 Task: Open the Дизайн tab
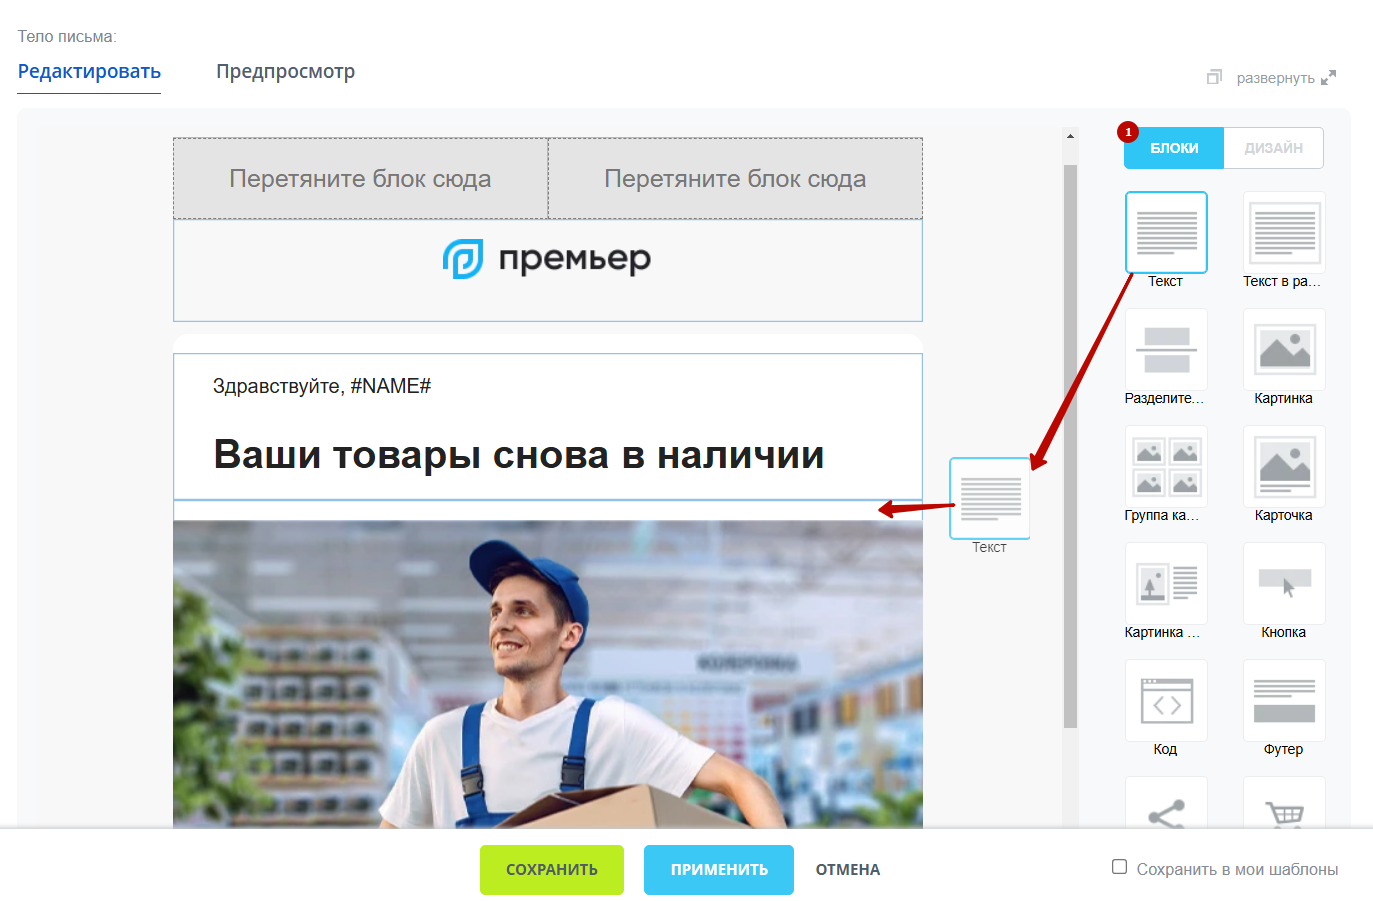click(1273, 148)
